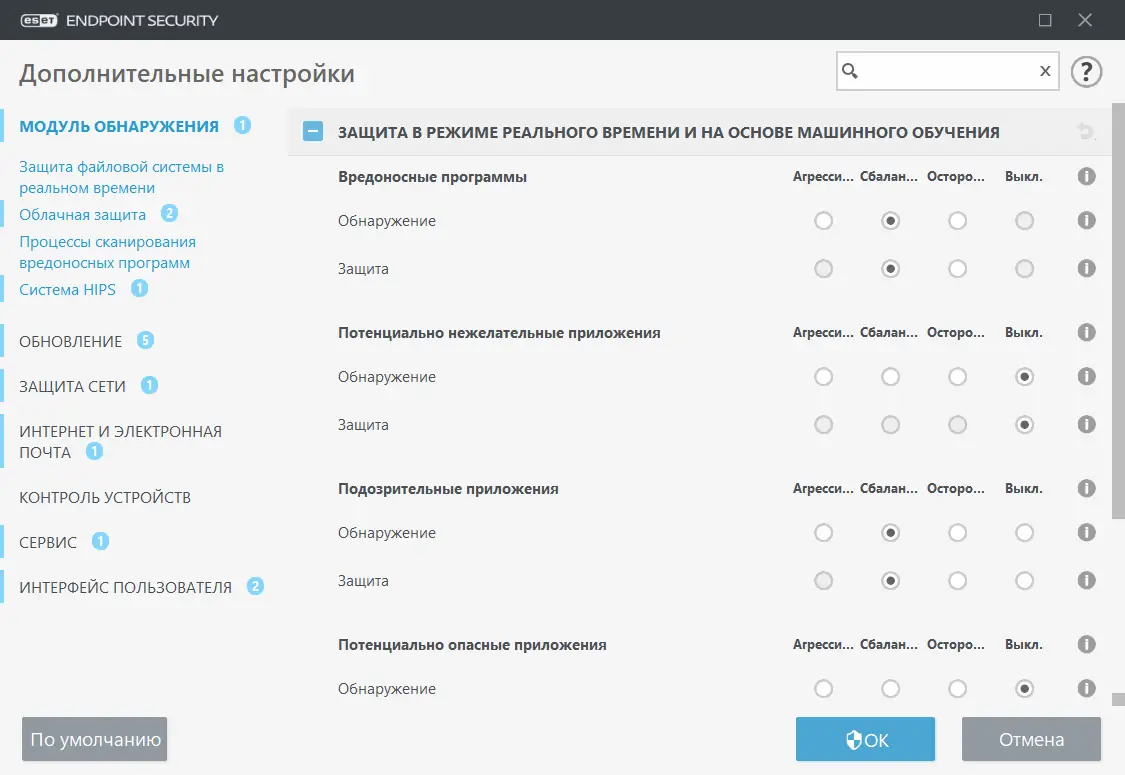The height and width of the screenshot is (775, 1125).
Task: Open help via the question mark icon
Action: tap(1086, 71)
